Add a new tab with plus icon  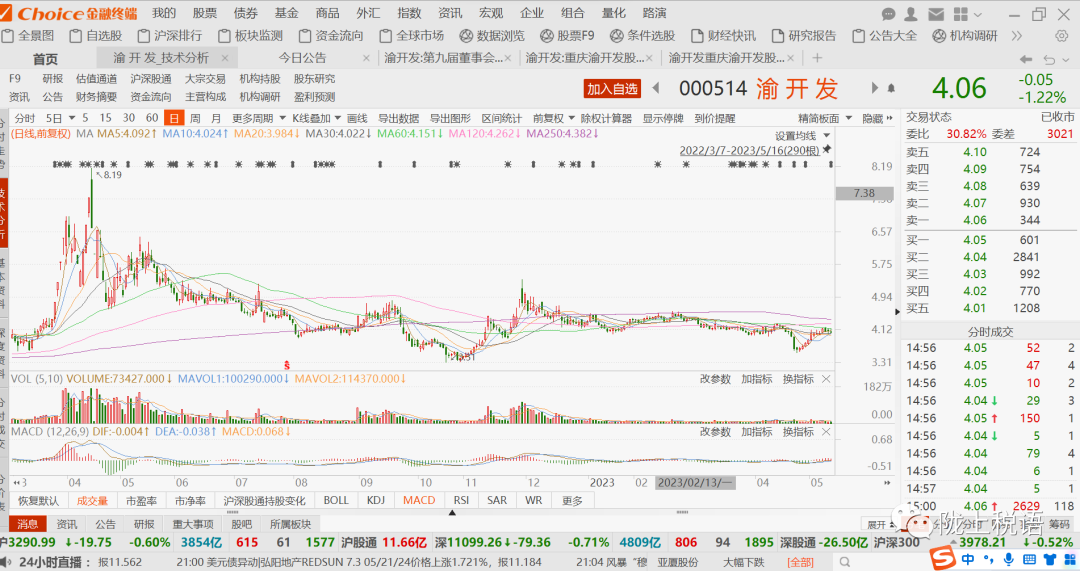tap(817, 59)
